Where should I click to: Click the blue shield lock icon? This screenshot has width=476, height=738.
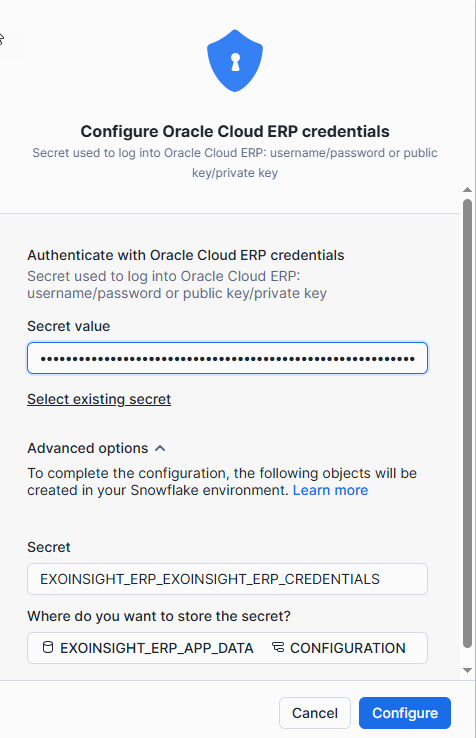tap(235, 61)
